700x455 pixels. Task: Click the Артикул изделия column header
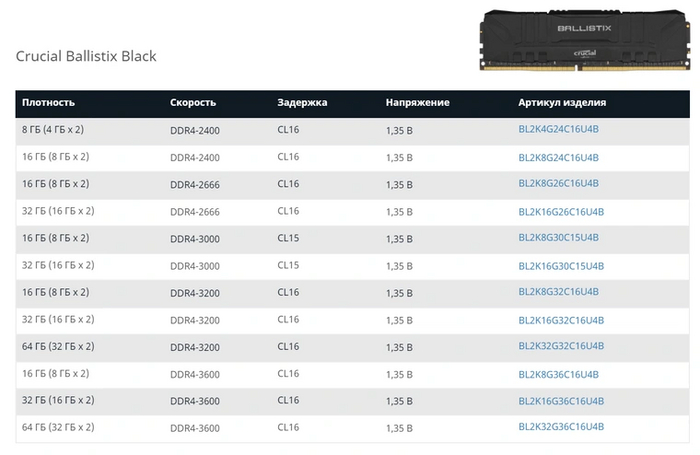pyautogui.click(x=562, y=103)
